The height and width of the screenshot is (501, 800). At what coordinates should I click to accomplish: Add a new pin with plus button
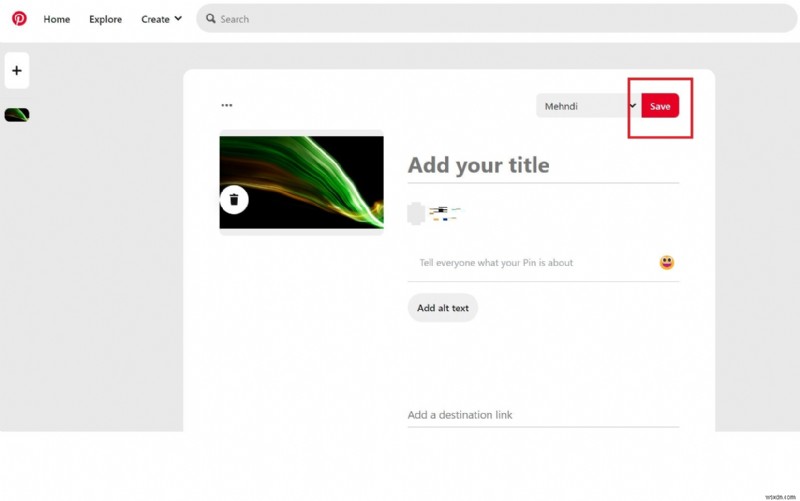(x=17, y=70)
